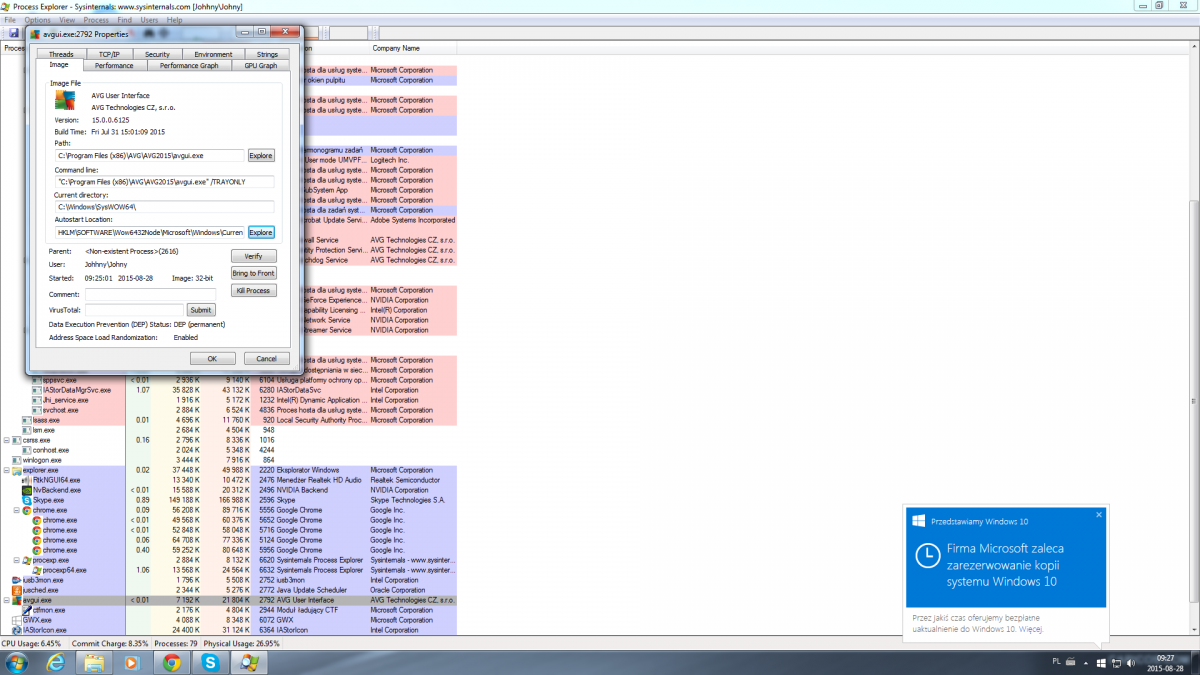Switch to the GPU Graph tab
Screen dimensions: 1200x675
[261, 66]
